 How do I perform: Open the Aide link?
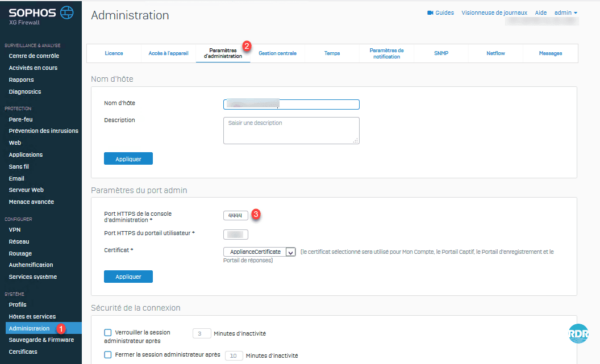pos(541,13)
